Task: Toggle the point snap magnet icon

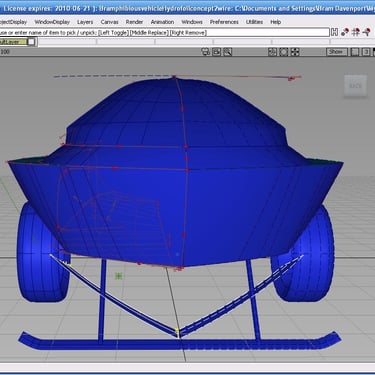Action: [345, 32]
